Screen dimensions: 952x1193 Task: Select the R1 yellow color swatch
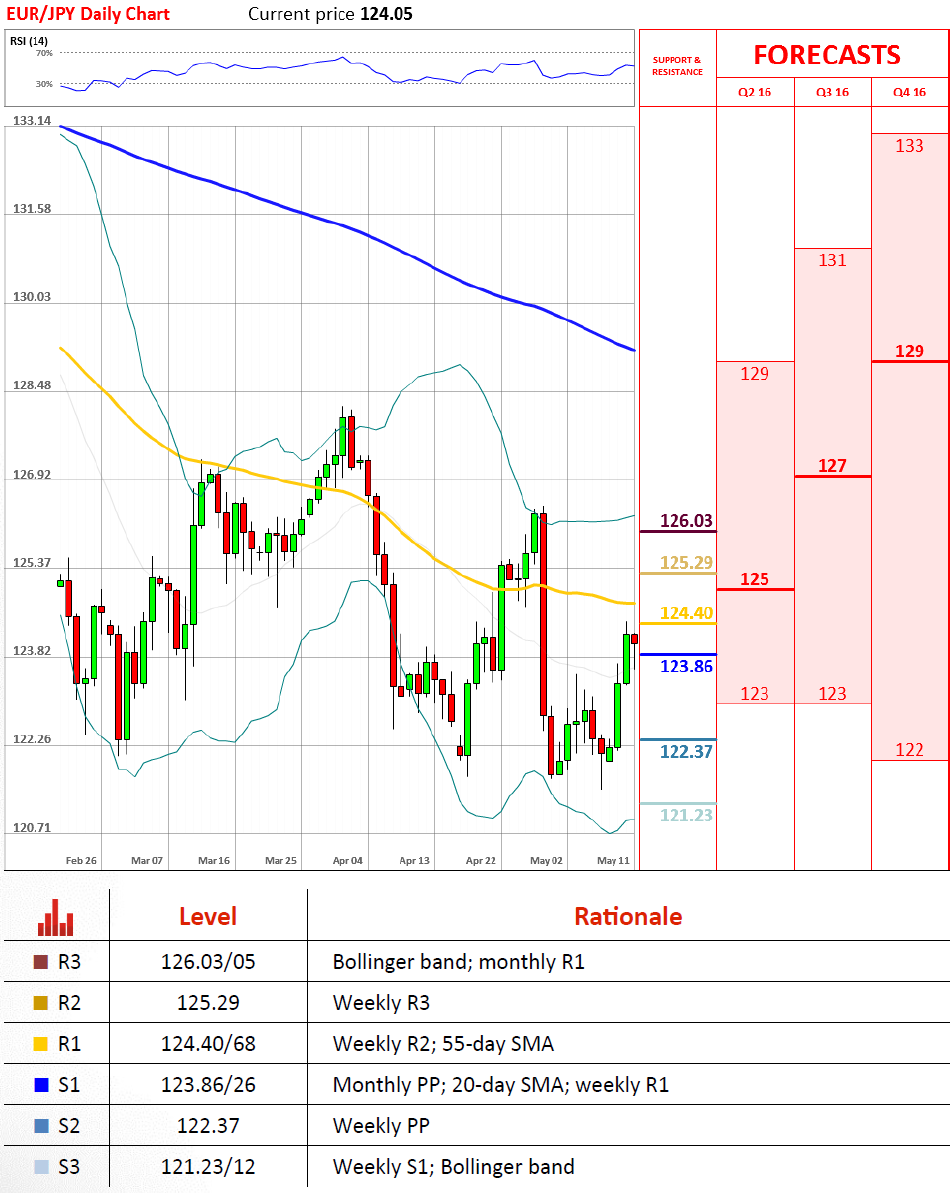point(41,1044)
